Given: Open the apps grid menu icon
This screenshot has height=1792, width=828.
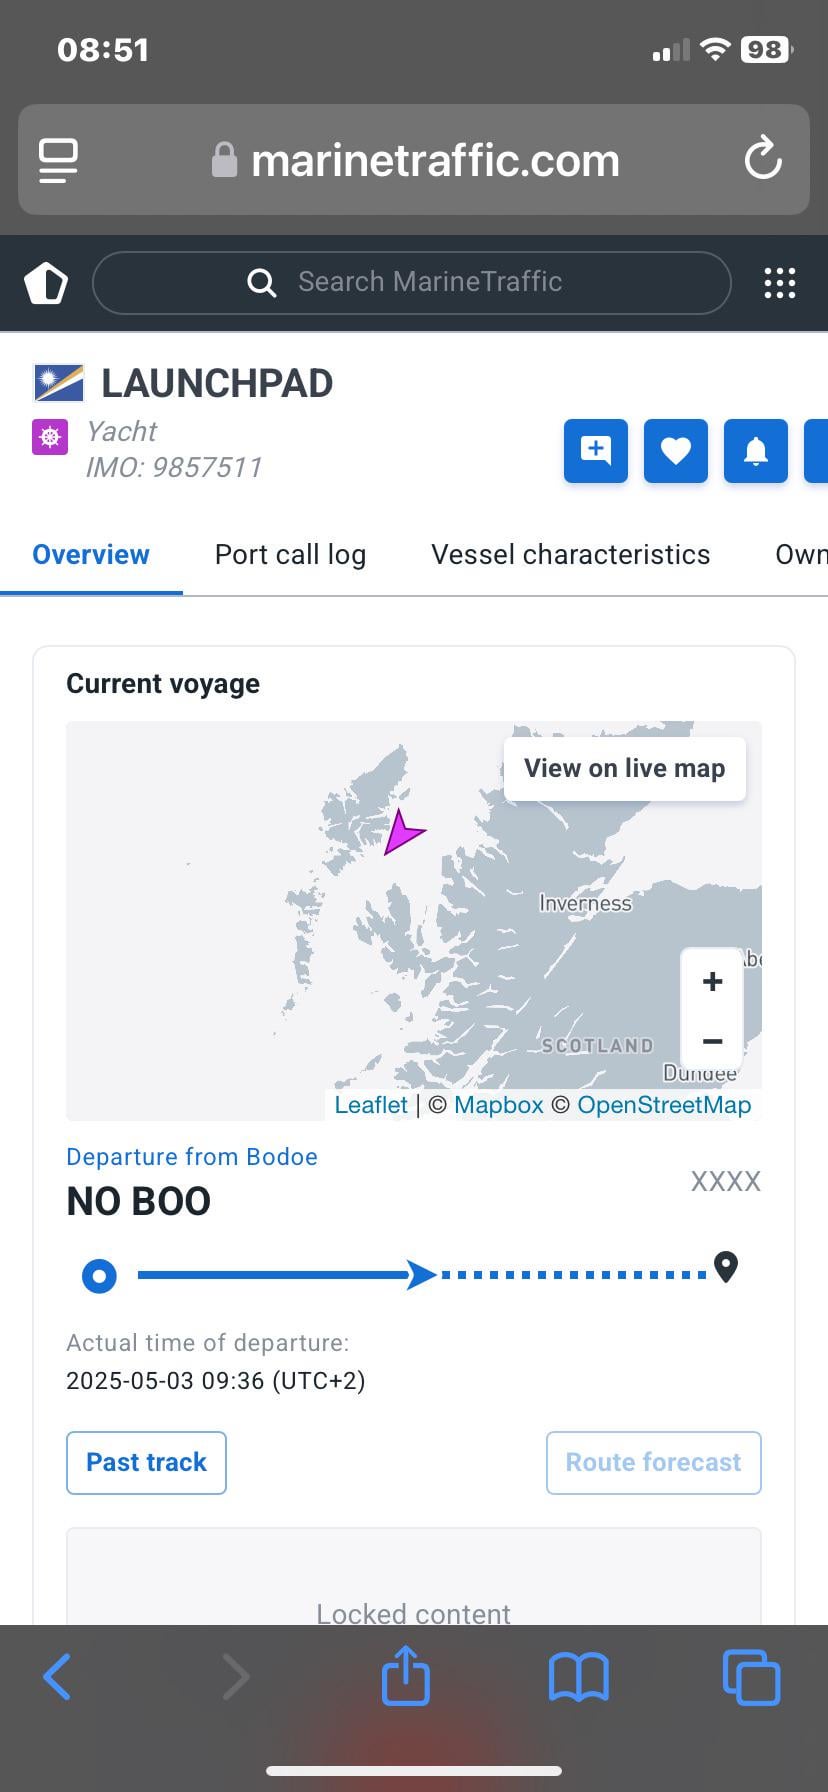Looking at the screenshot, I should pos(780,283).
